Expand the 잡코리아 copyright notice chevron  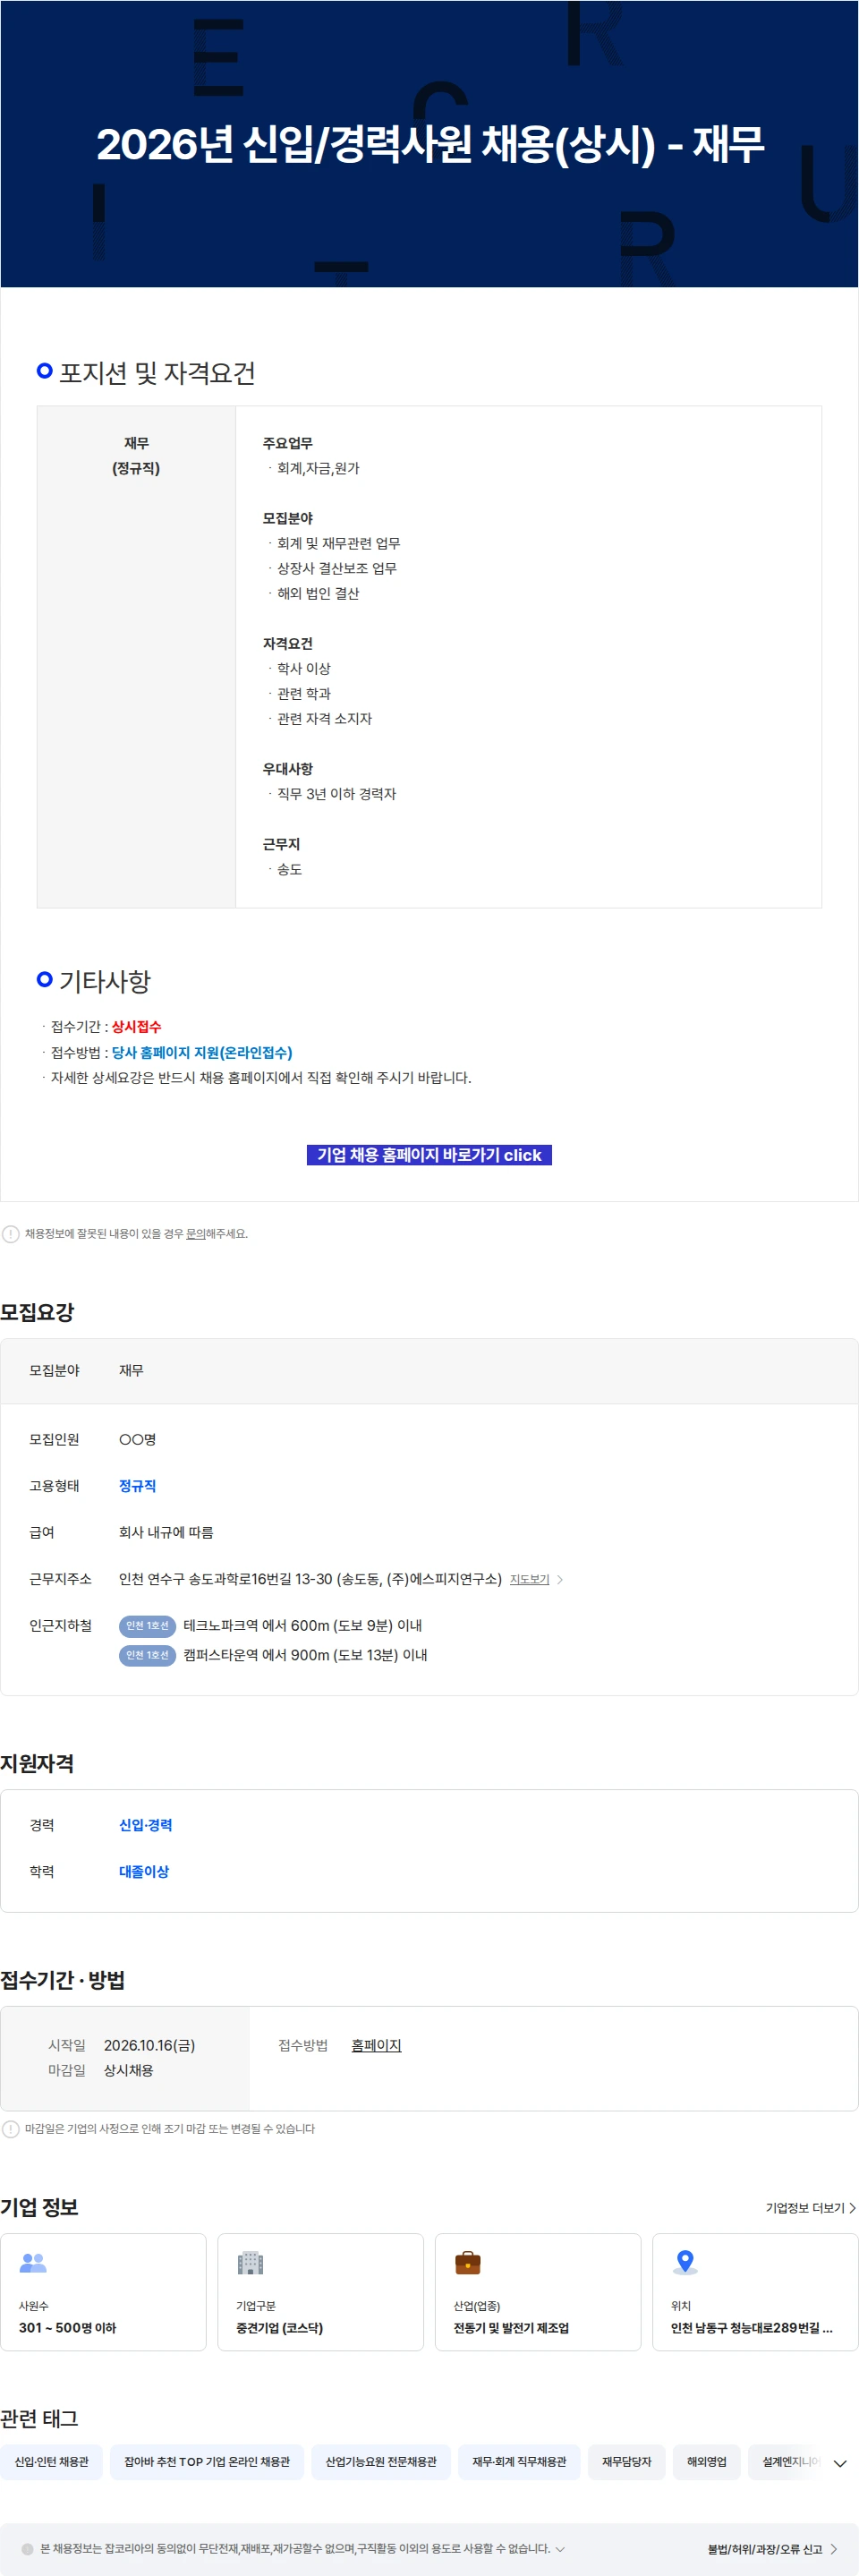[560, 2549]
